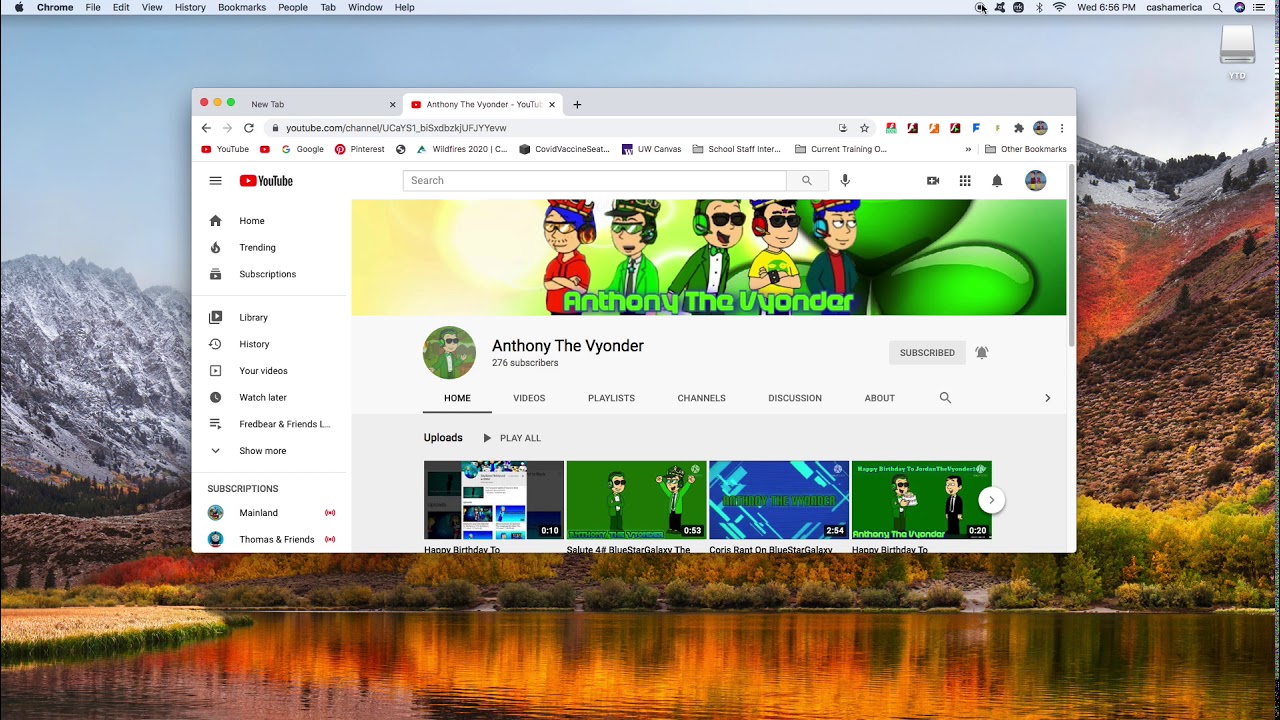Open Spotlight search in menu bar

tap(1217, 7)
